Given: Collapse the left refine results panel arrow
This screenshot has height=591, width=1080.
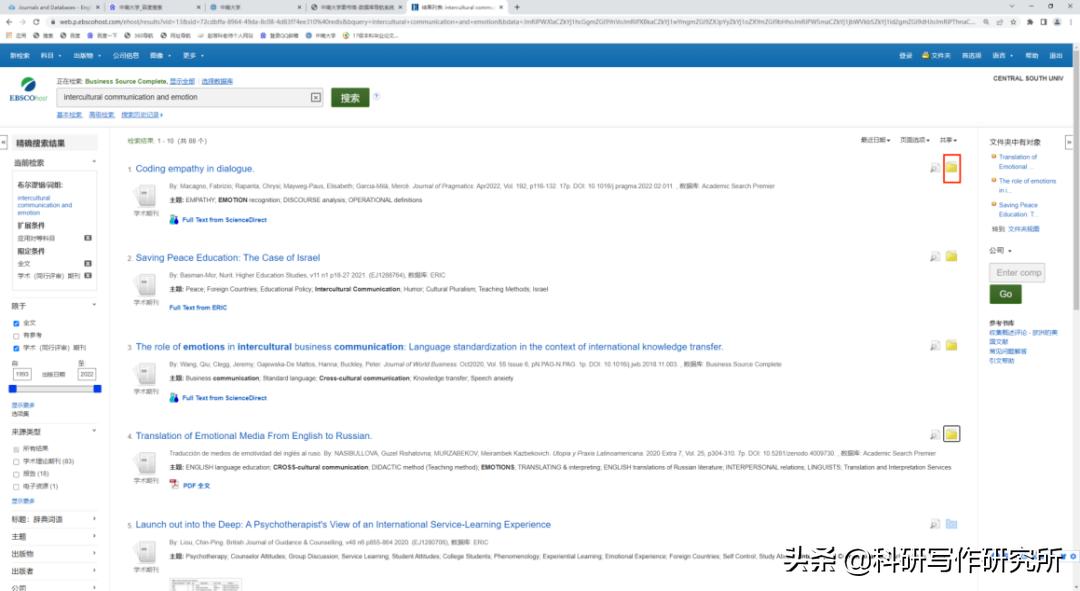Looking at the screenshot, I should [x=3, y=143].
